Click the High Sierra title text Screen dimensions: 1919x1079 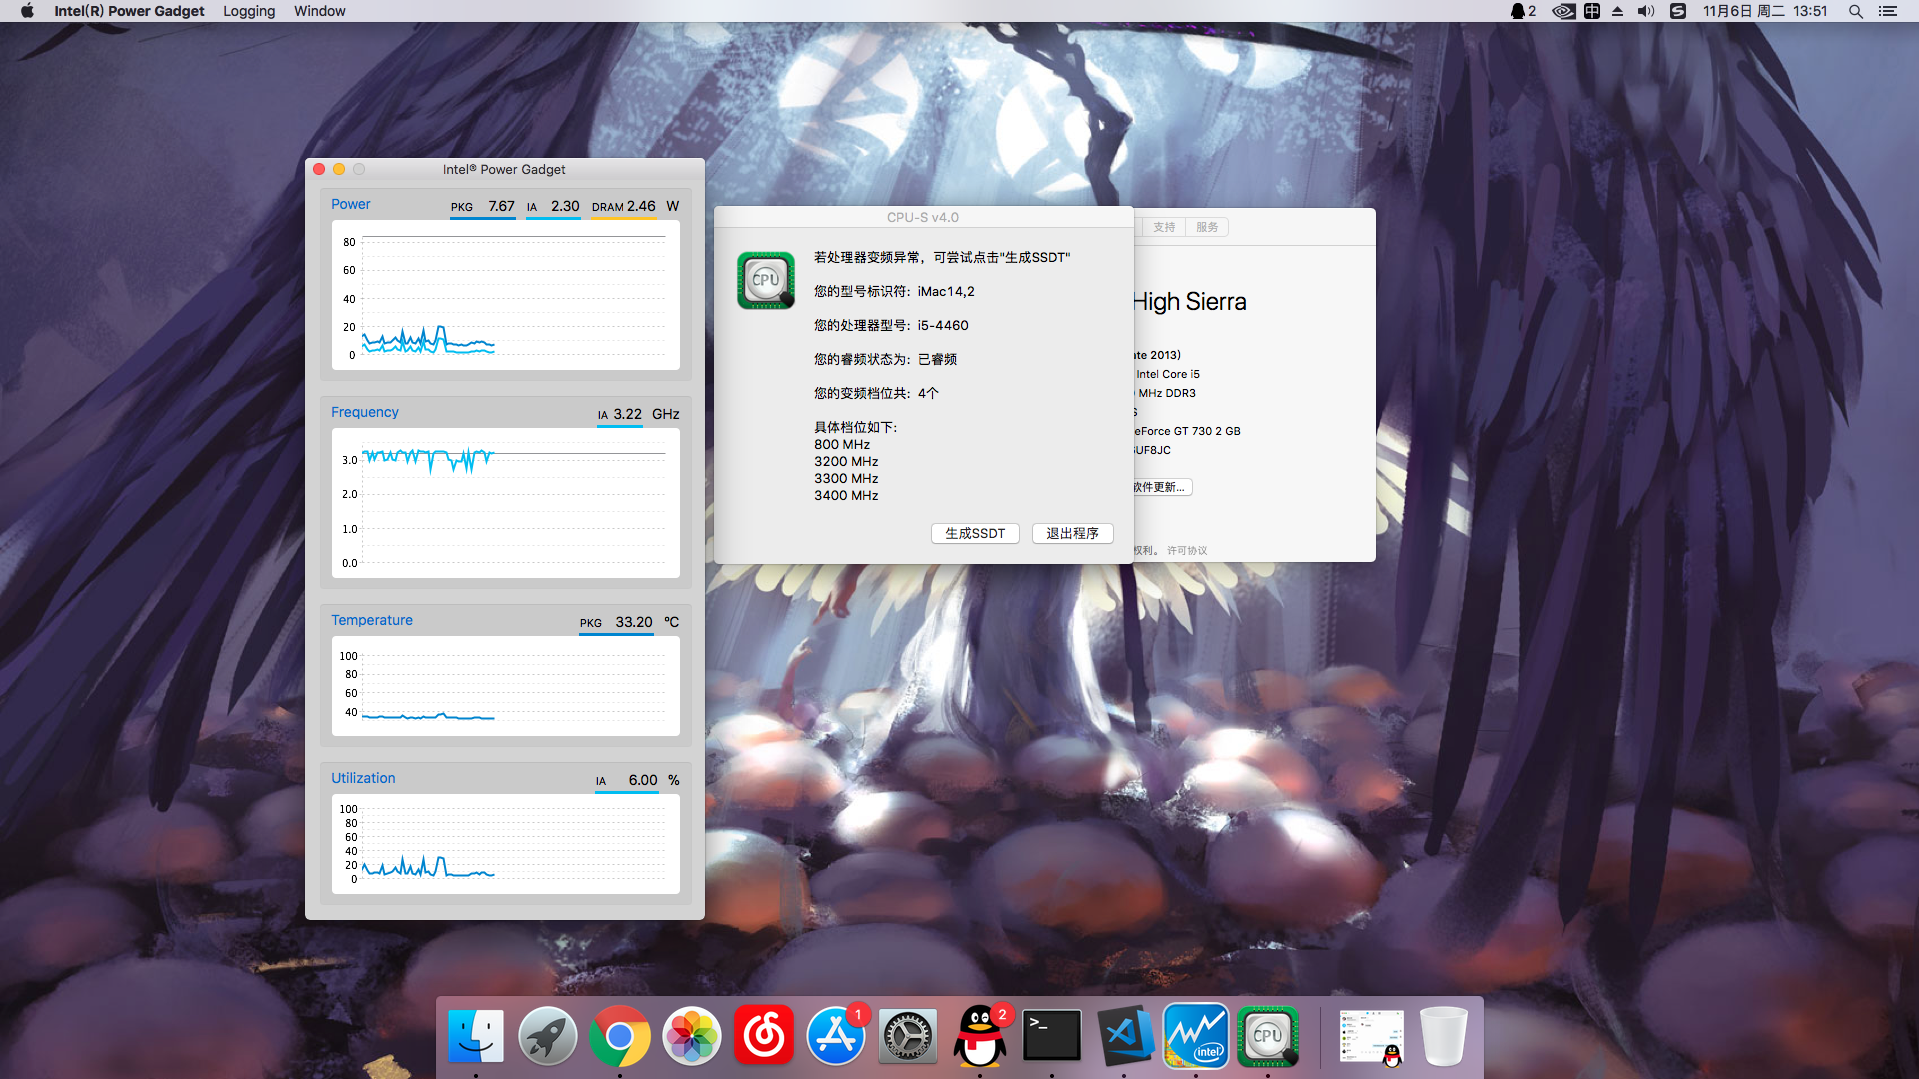tap(1190, 302)
